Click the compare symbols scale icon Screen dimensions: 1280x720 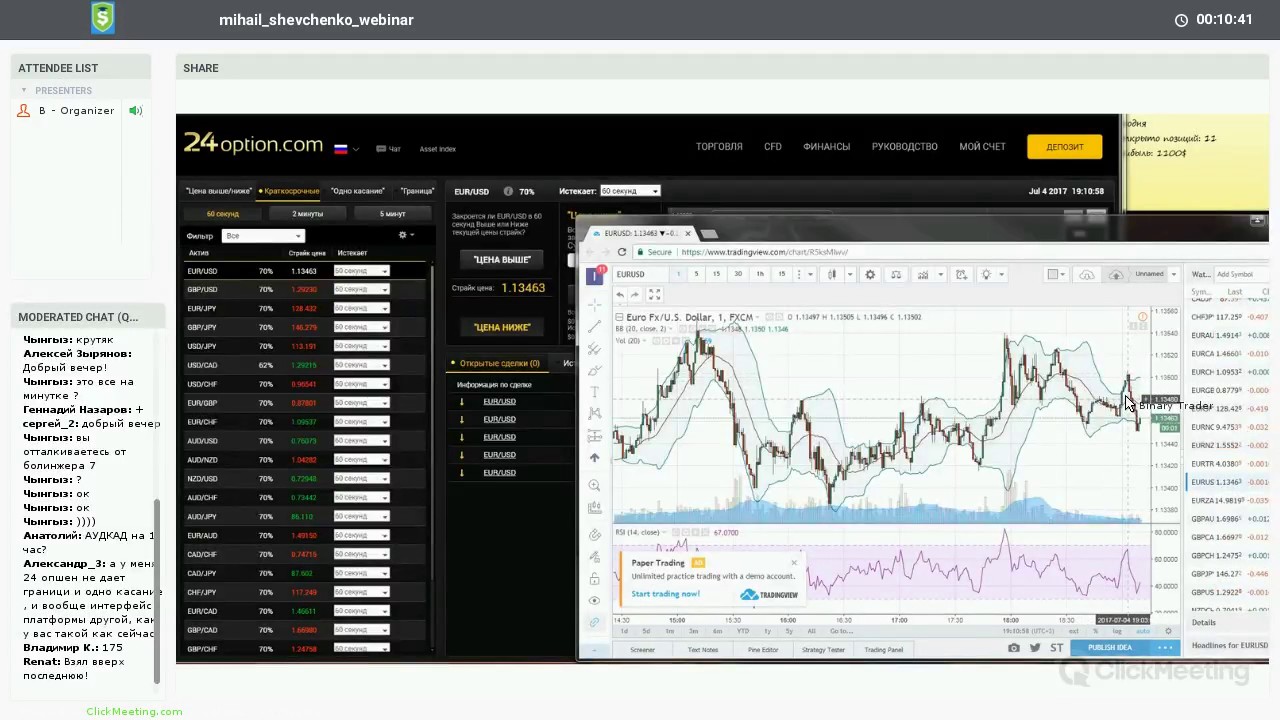[x=896, y=274]
